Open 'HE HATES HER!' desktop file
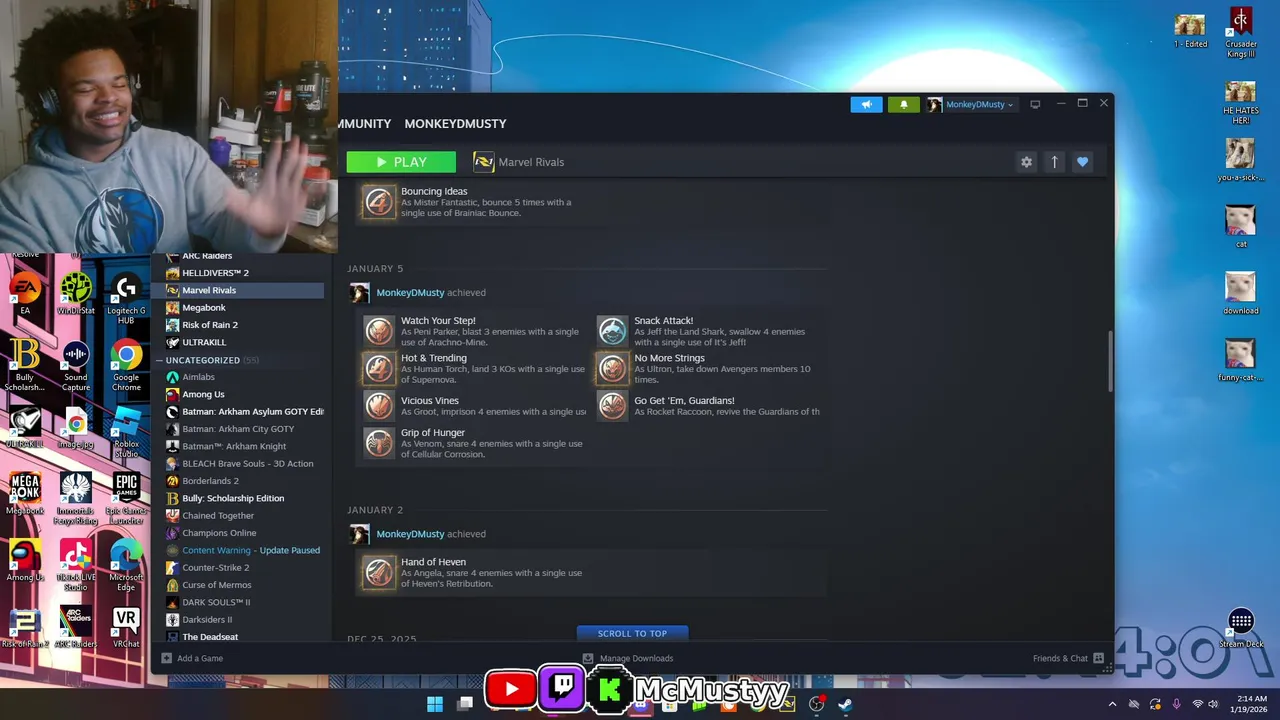This screenshot has width=1280, height=720. pyautogui.click(x=1241, y=103)
